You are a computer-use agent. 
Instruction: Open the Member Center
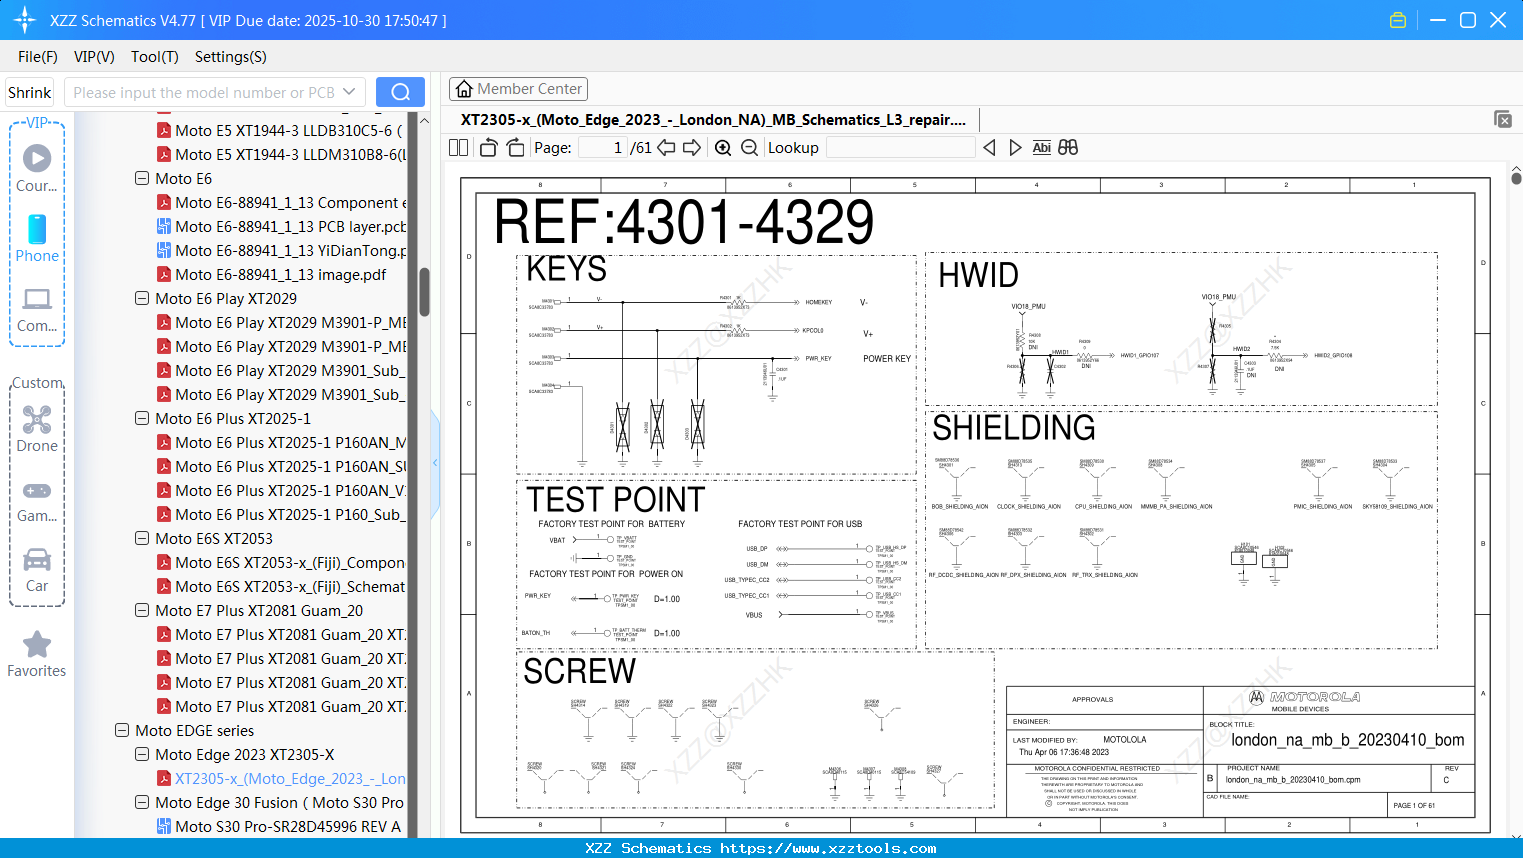518,88
